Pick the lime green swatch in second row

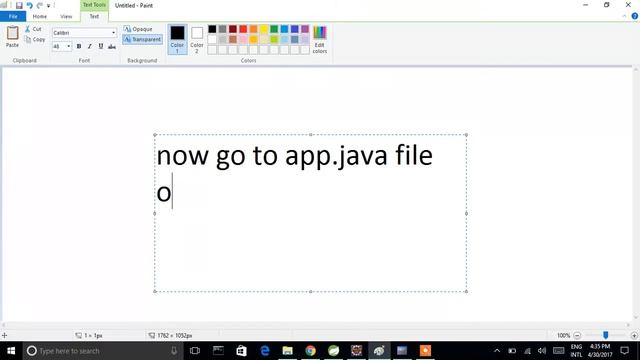[274, 40]
